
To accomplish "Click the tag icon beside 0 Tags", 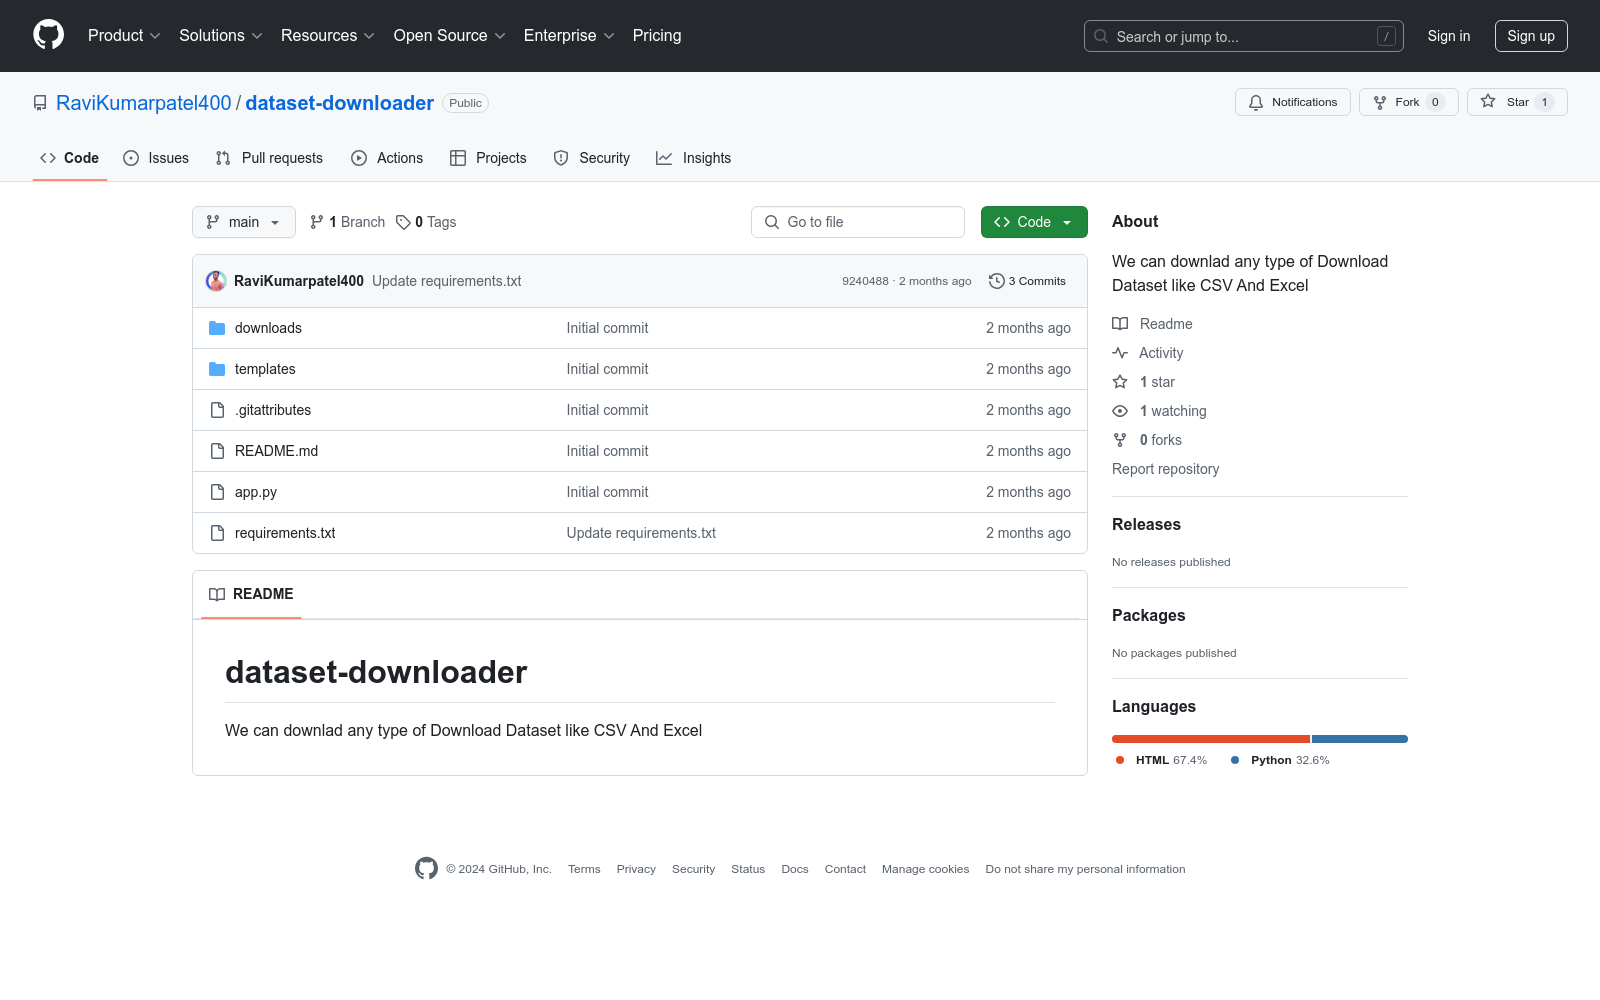I will pyautogui.click(x=403, y=222).
